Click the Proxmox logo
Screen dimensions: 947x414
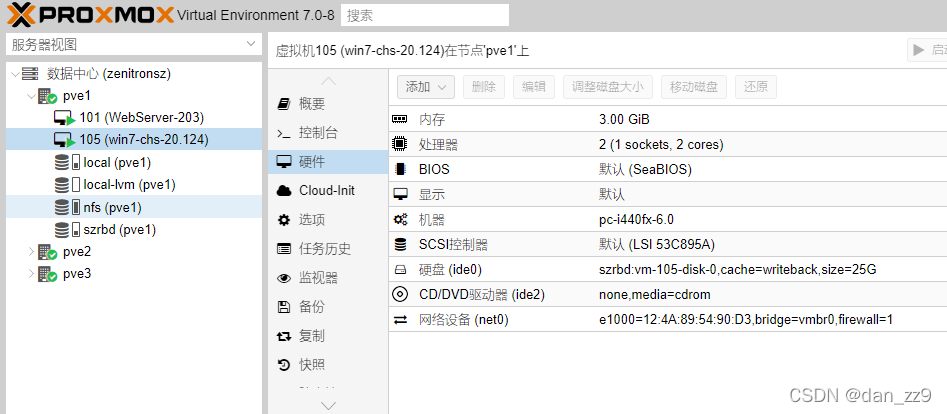[x=91, y=15]
